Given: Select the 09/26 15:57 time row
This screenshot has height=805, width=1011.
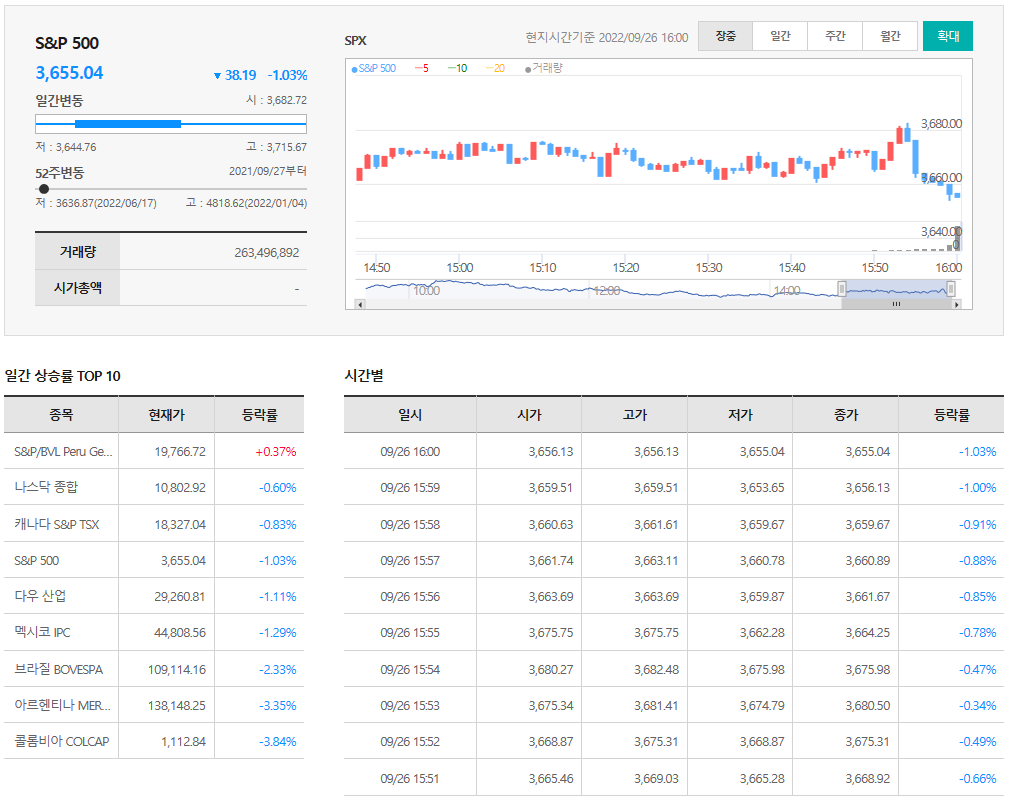Looking at the screenshot, I should 674,560.
